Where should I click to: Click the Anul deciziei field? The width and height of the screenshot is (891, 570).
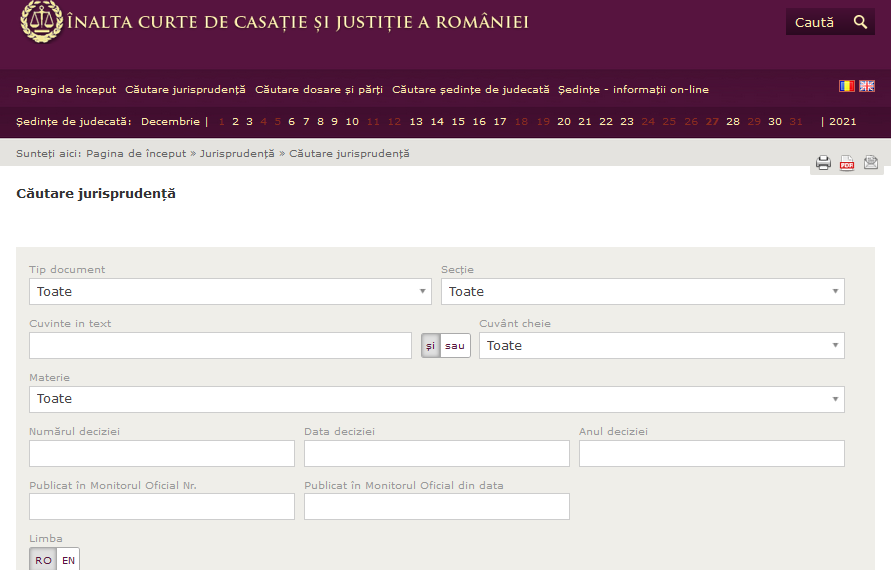pos(711,453)
